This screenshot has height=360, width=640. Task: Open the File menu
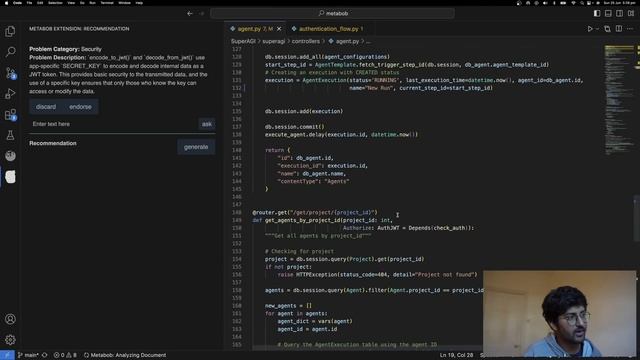pyautogui.click(x=29, y=3)
